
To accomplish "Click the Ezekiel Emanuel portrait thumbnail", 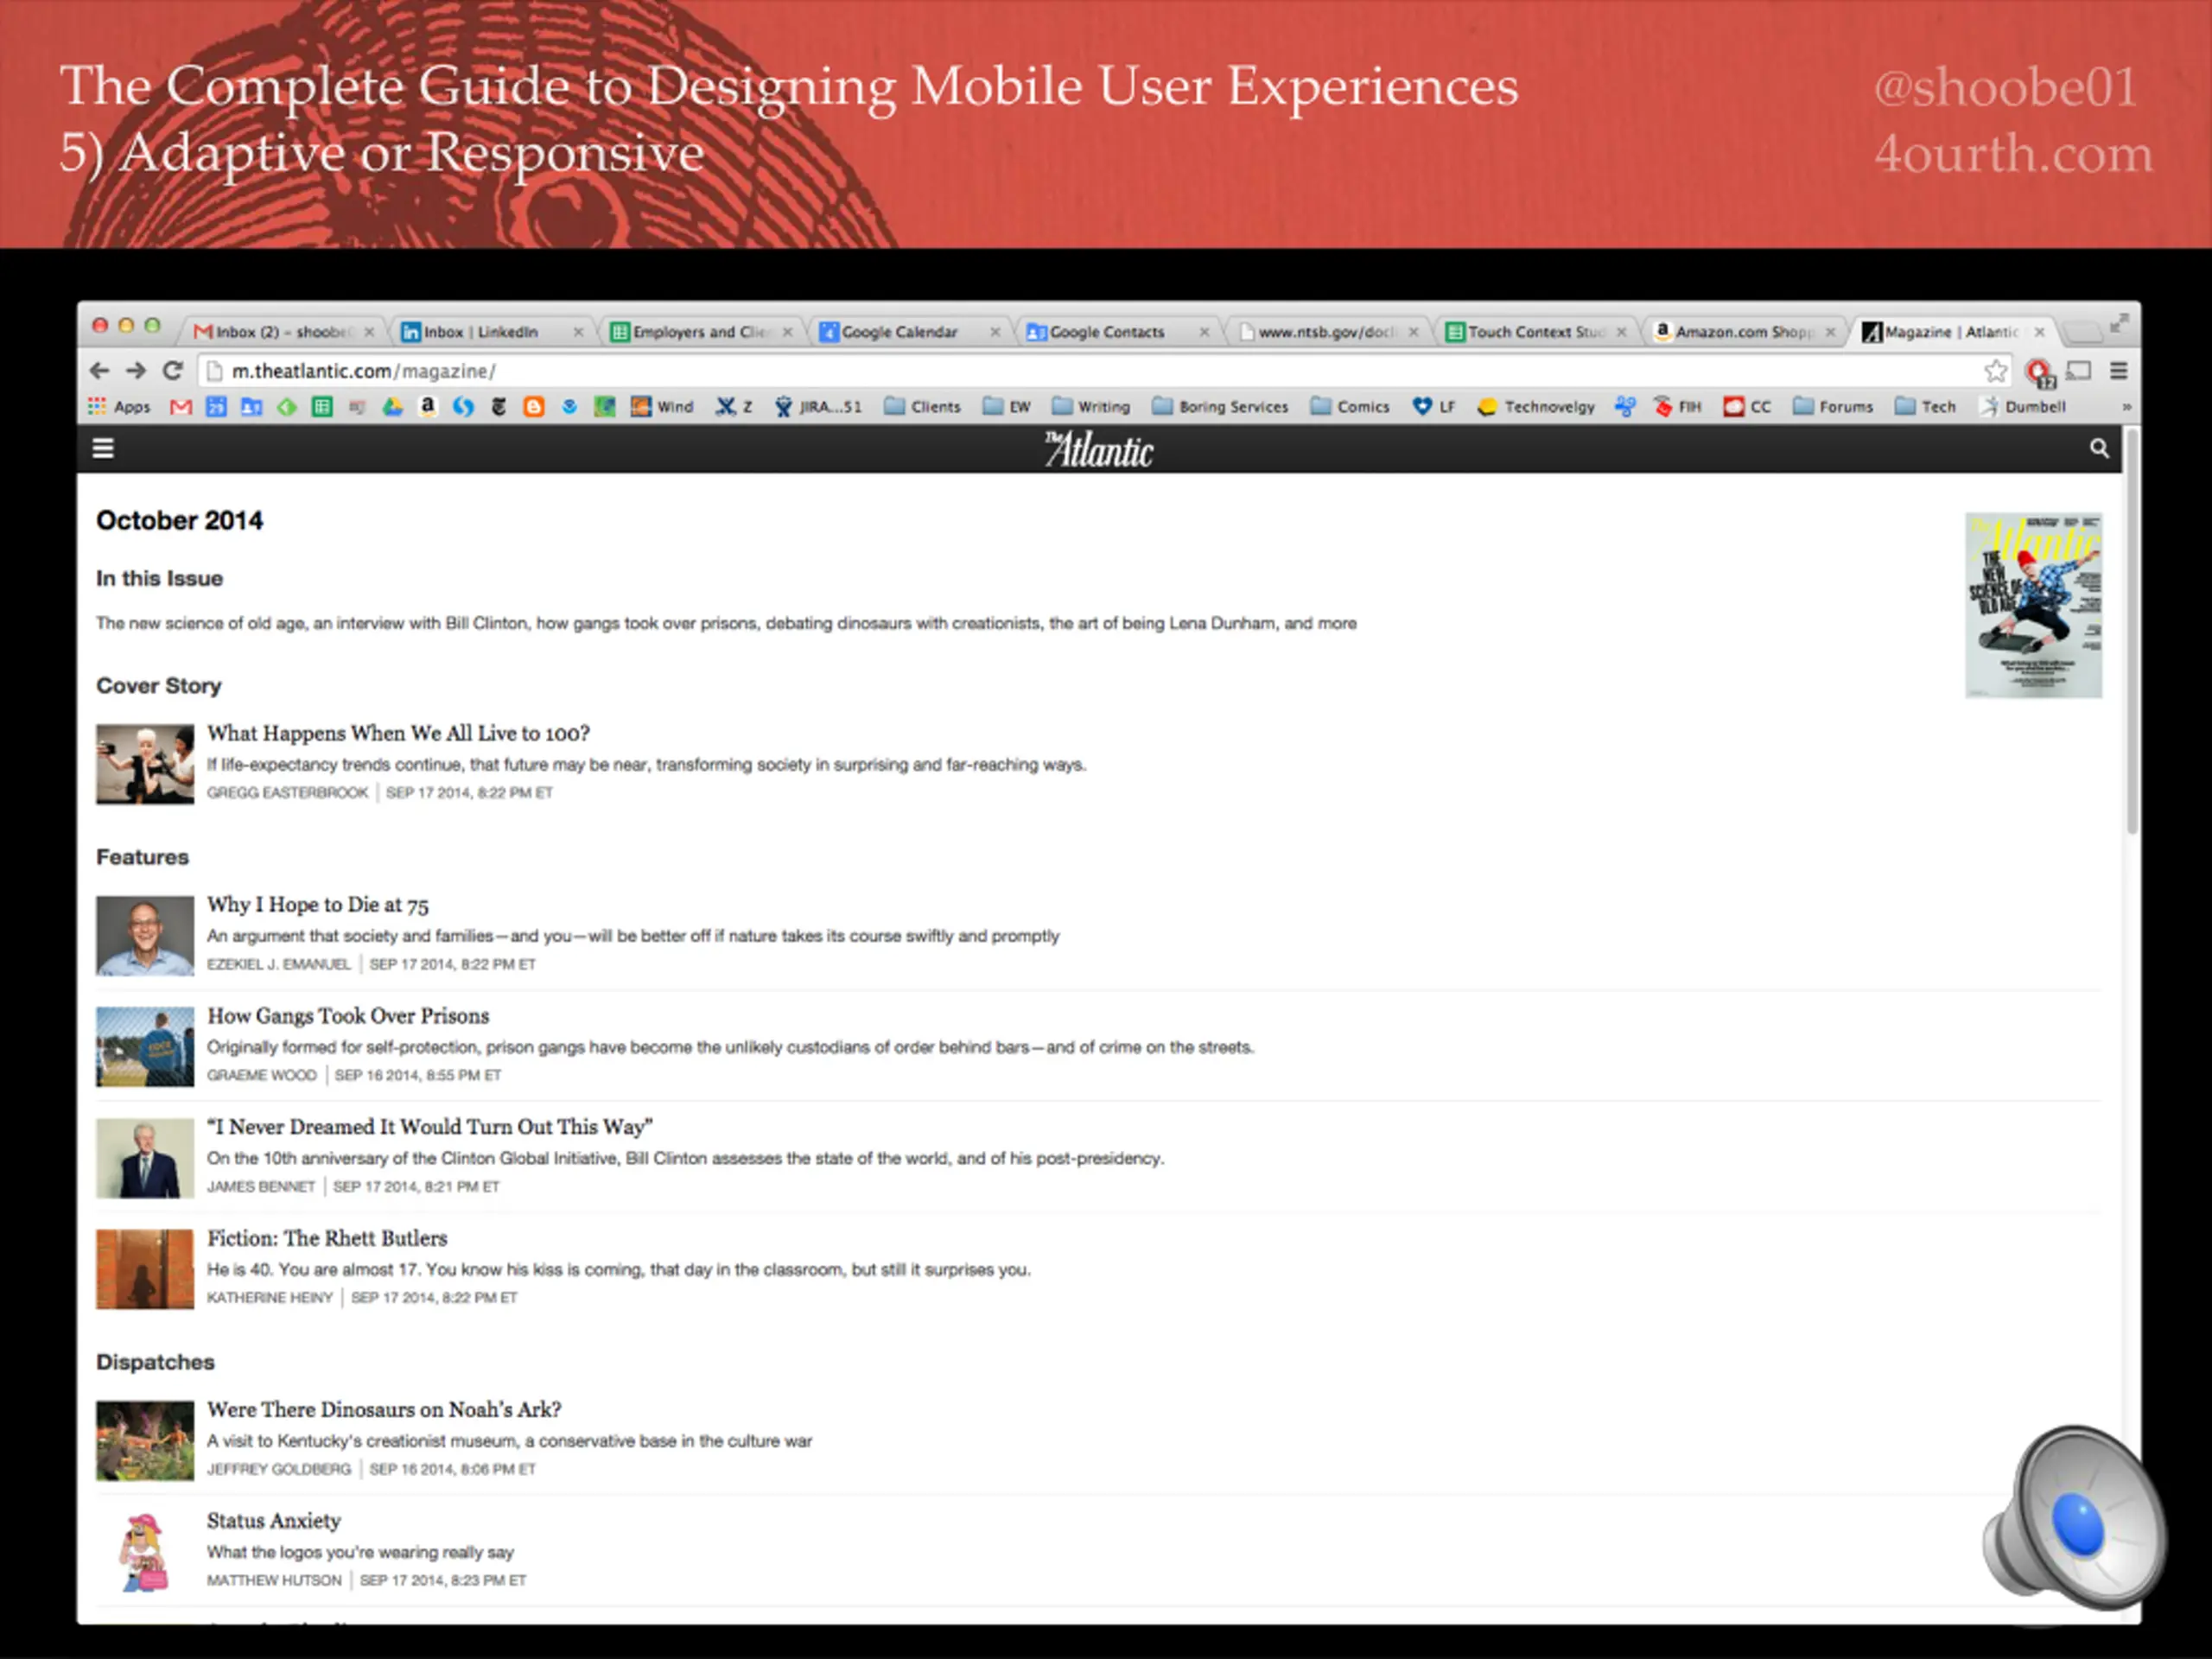I will [145, 935].
